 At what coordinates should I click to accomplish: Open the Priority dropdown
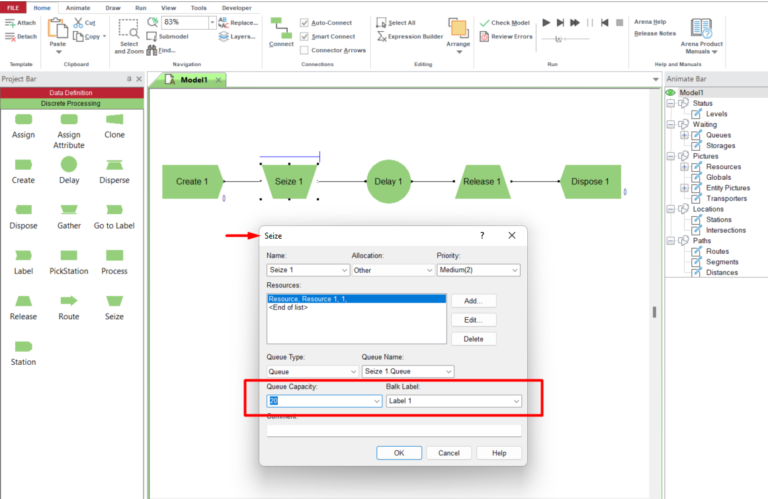coord(515,270)
